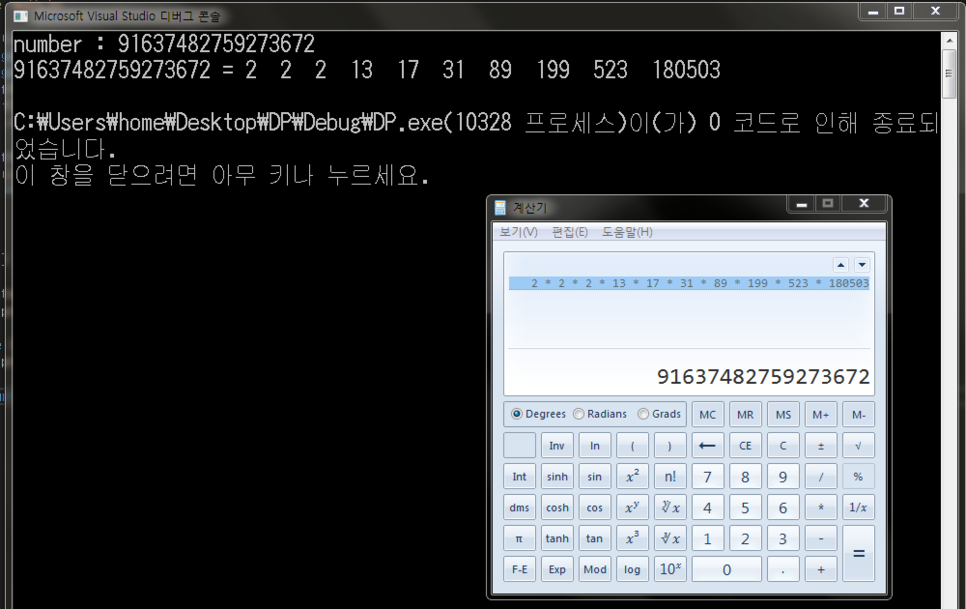Click calculator history up arrow
The height and width of the screenshot is (609, 966).
pyautogui.click(x=840, y=265)
